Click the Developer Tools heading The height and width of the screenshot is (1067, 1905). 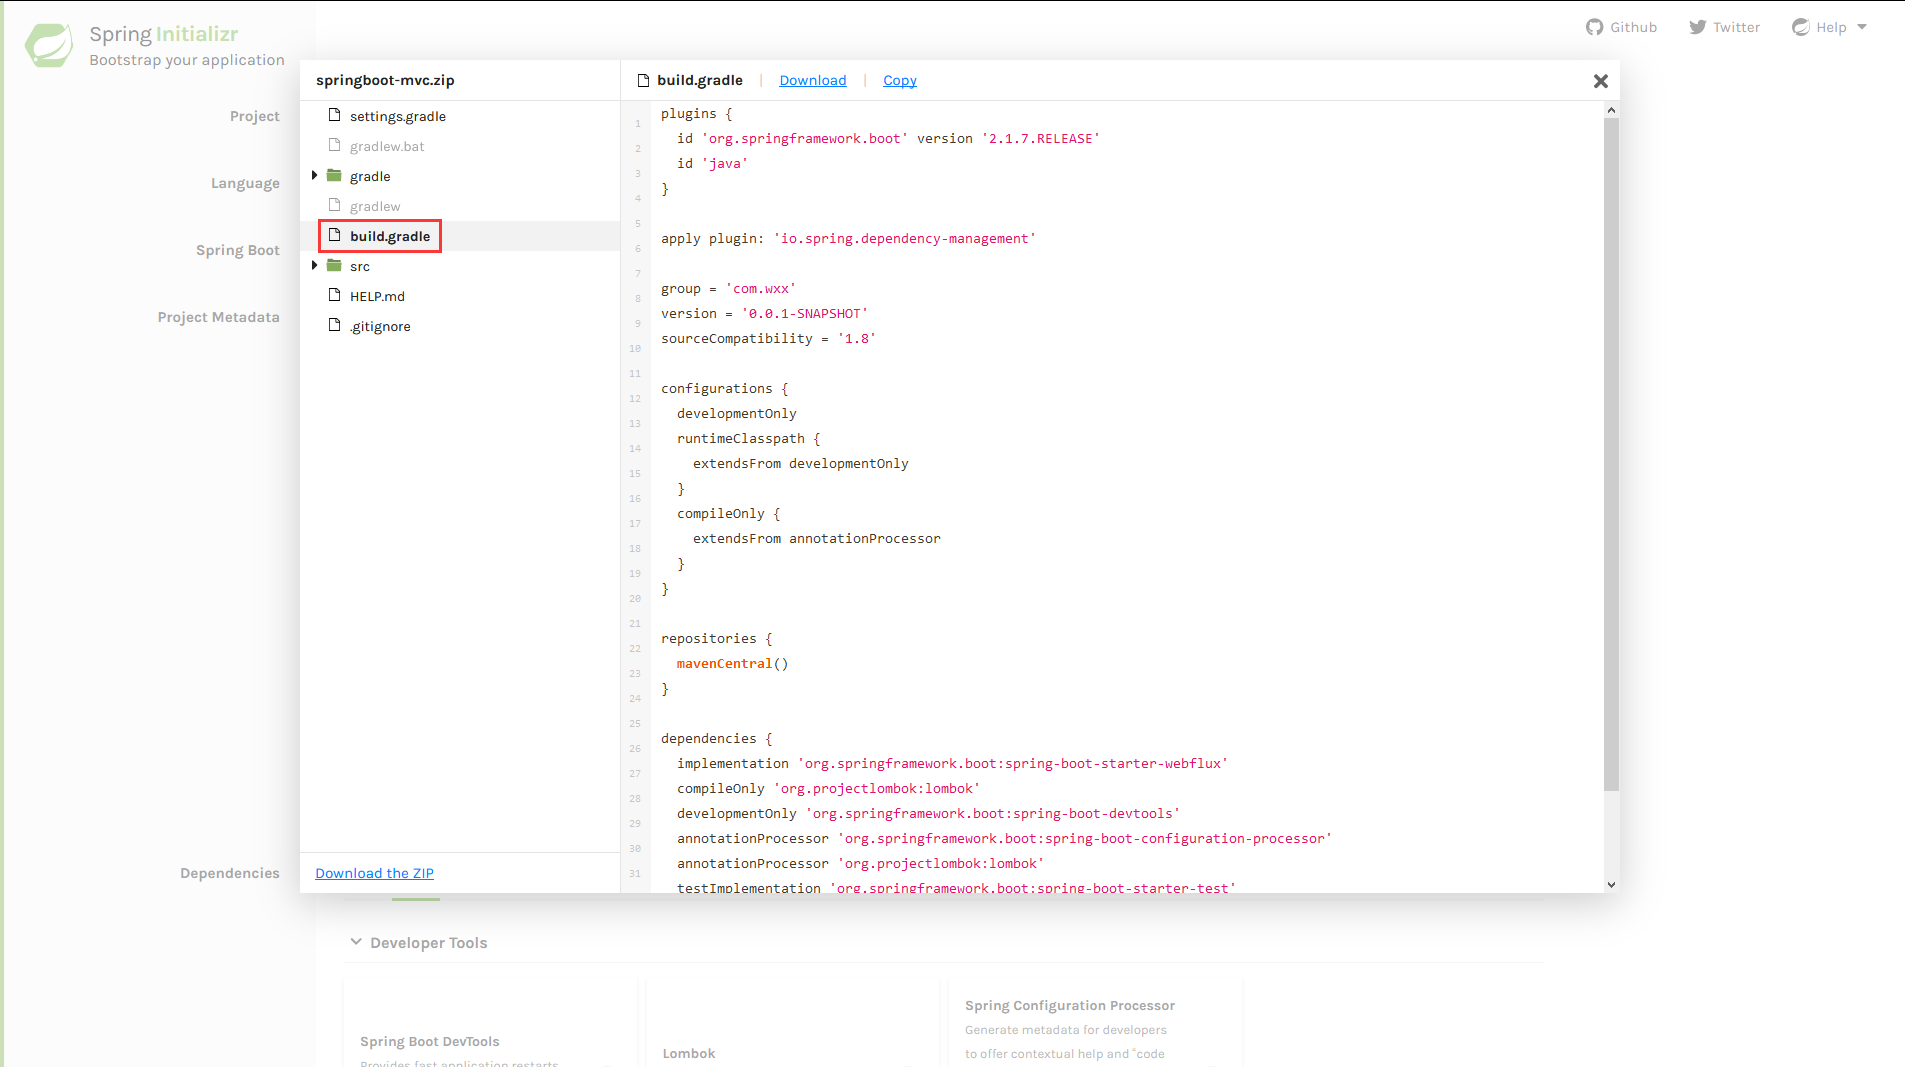point(428,943)
